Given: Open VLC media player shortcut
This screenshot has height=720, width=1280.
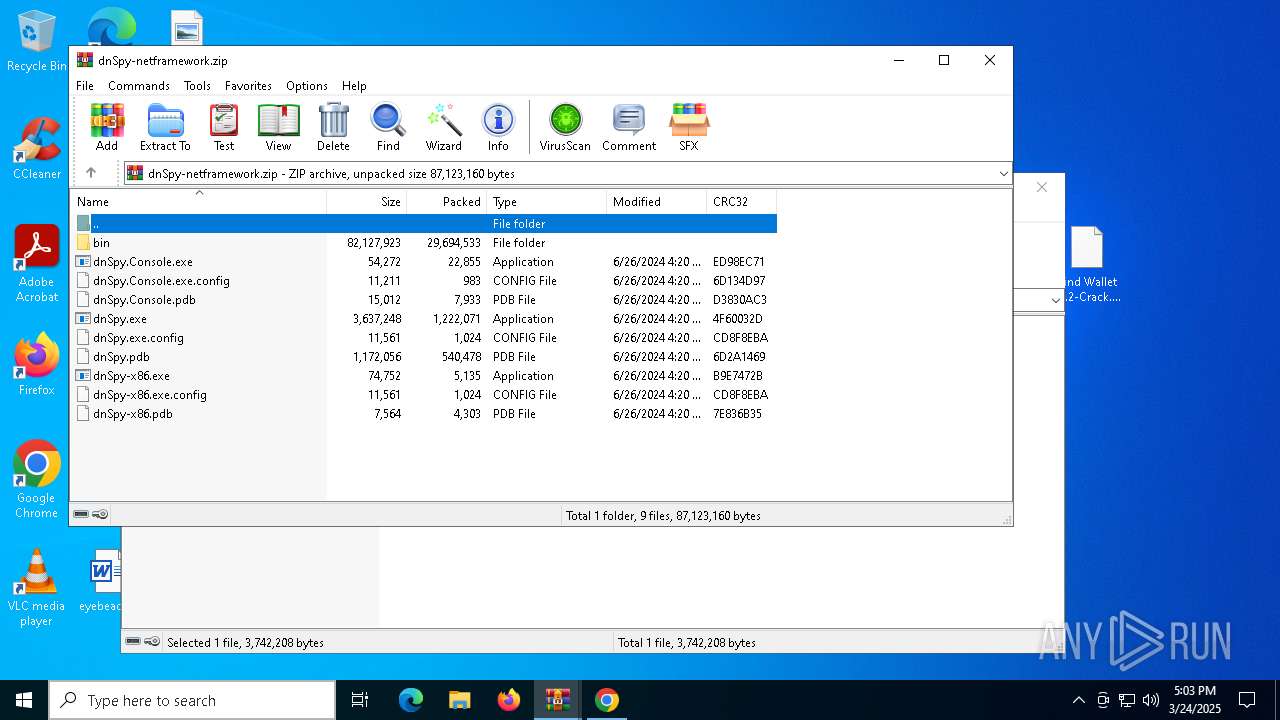Looking at the screenshot, I should tap(37, 588).
